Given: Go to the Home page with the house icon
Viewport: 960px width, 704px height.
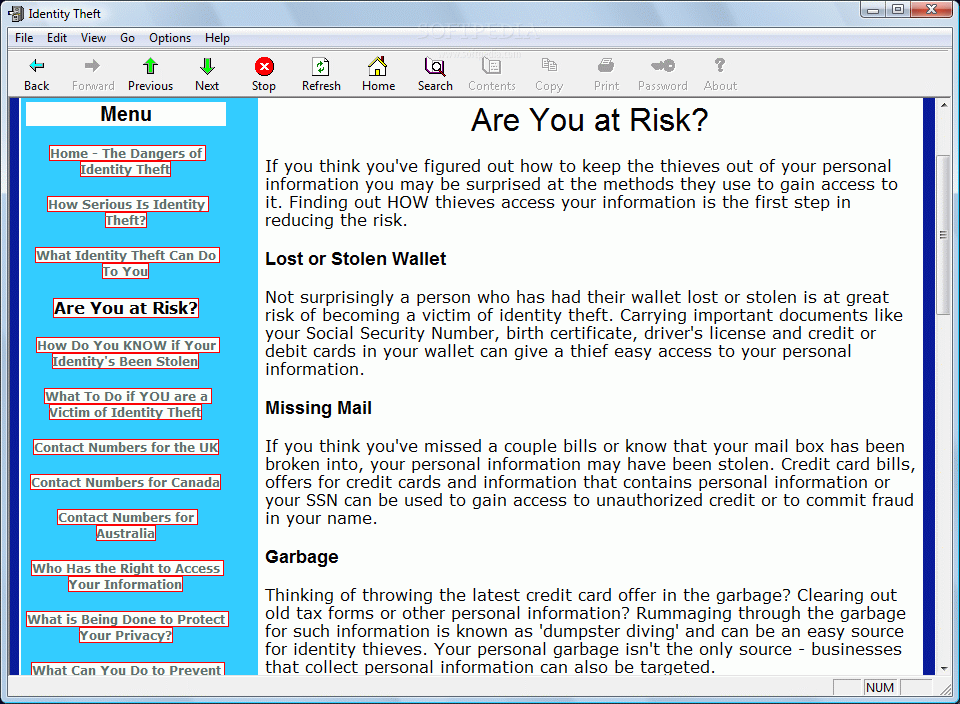Looking at the screenshot, I should pos(378,66).
